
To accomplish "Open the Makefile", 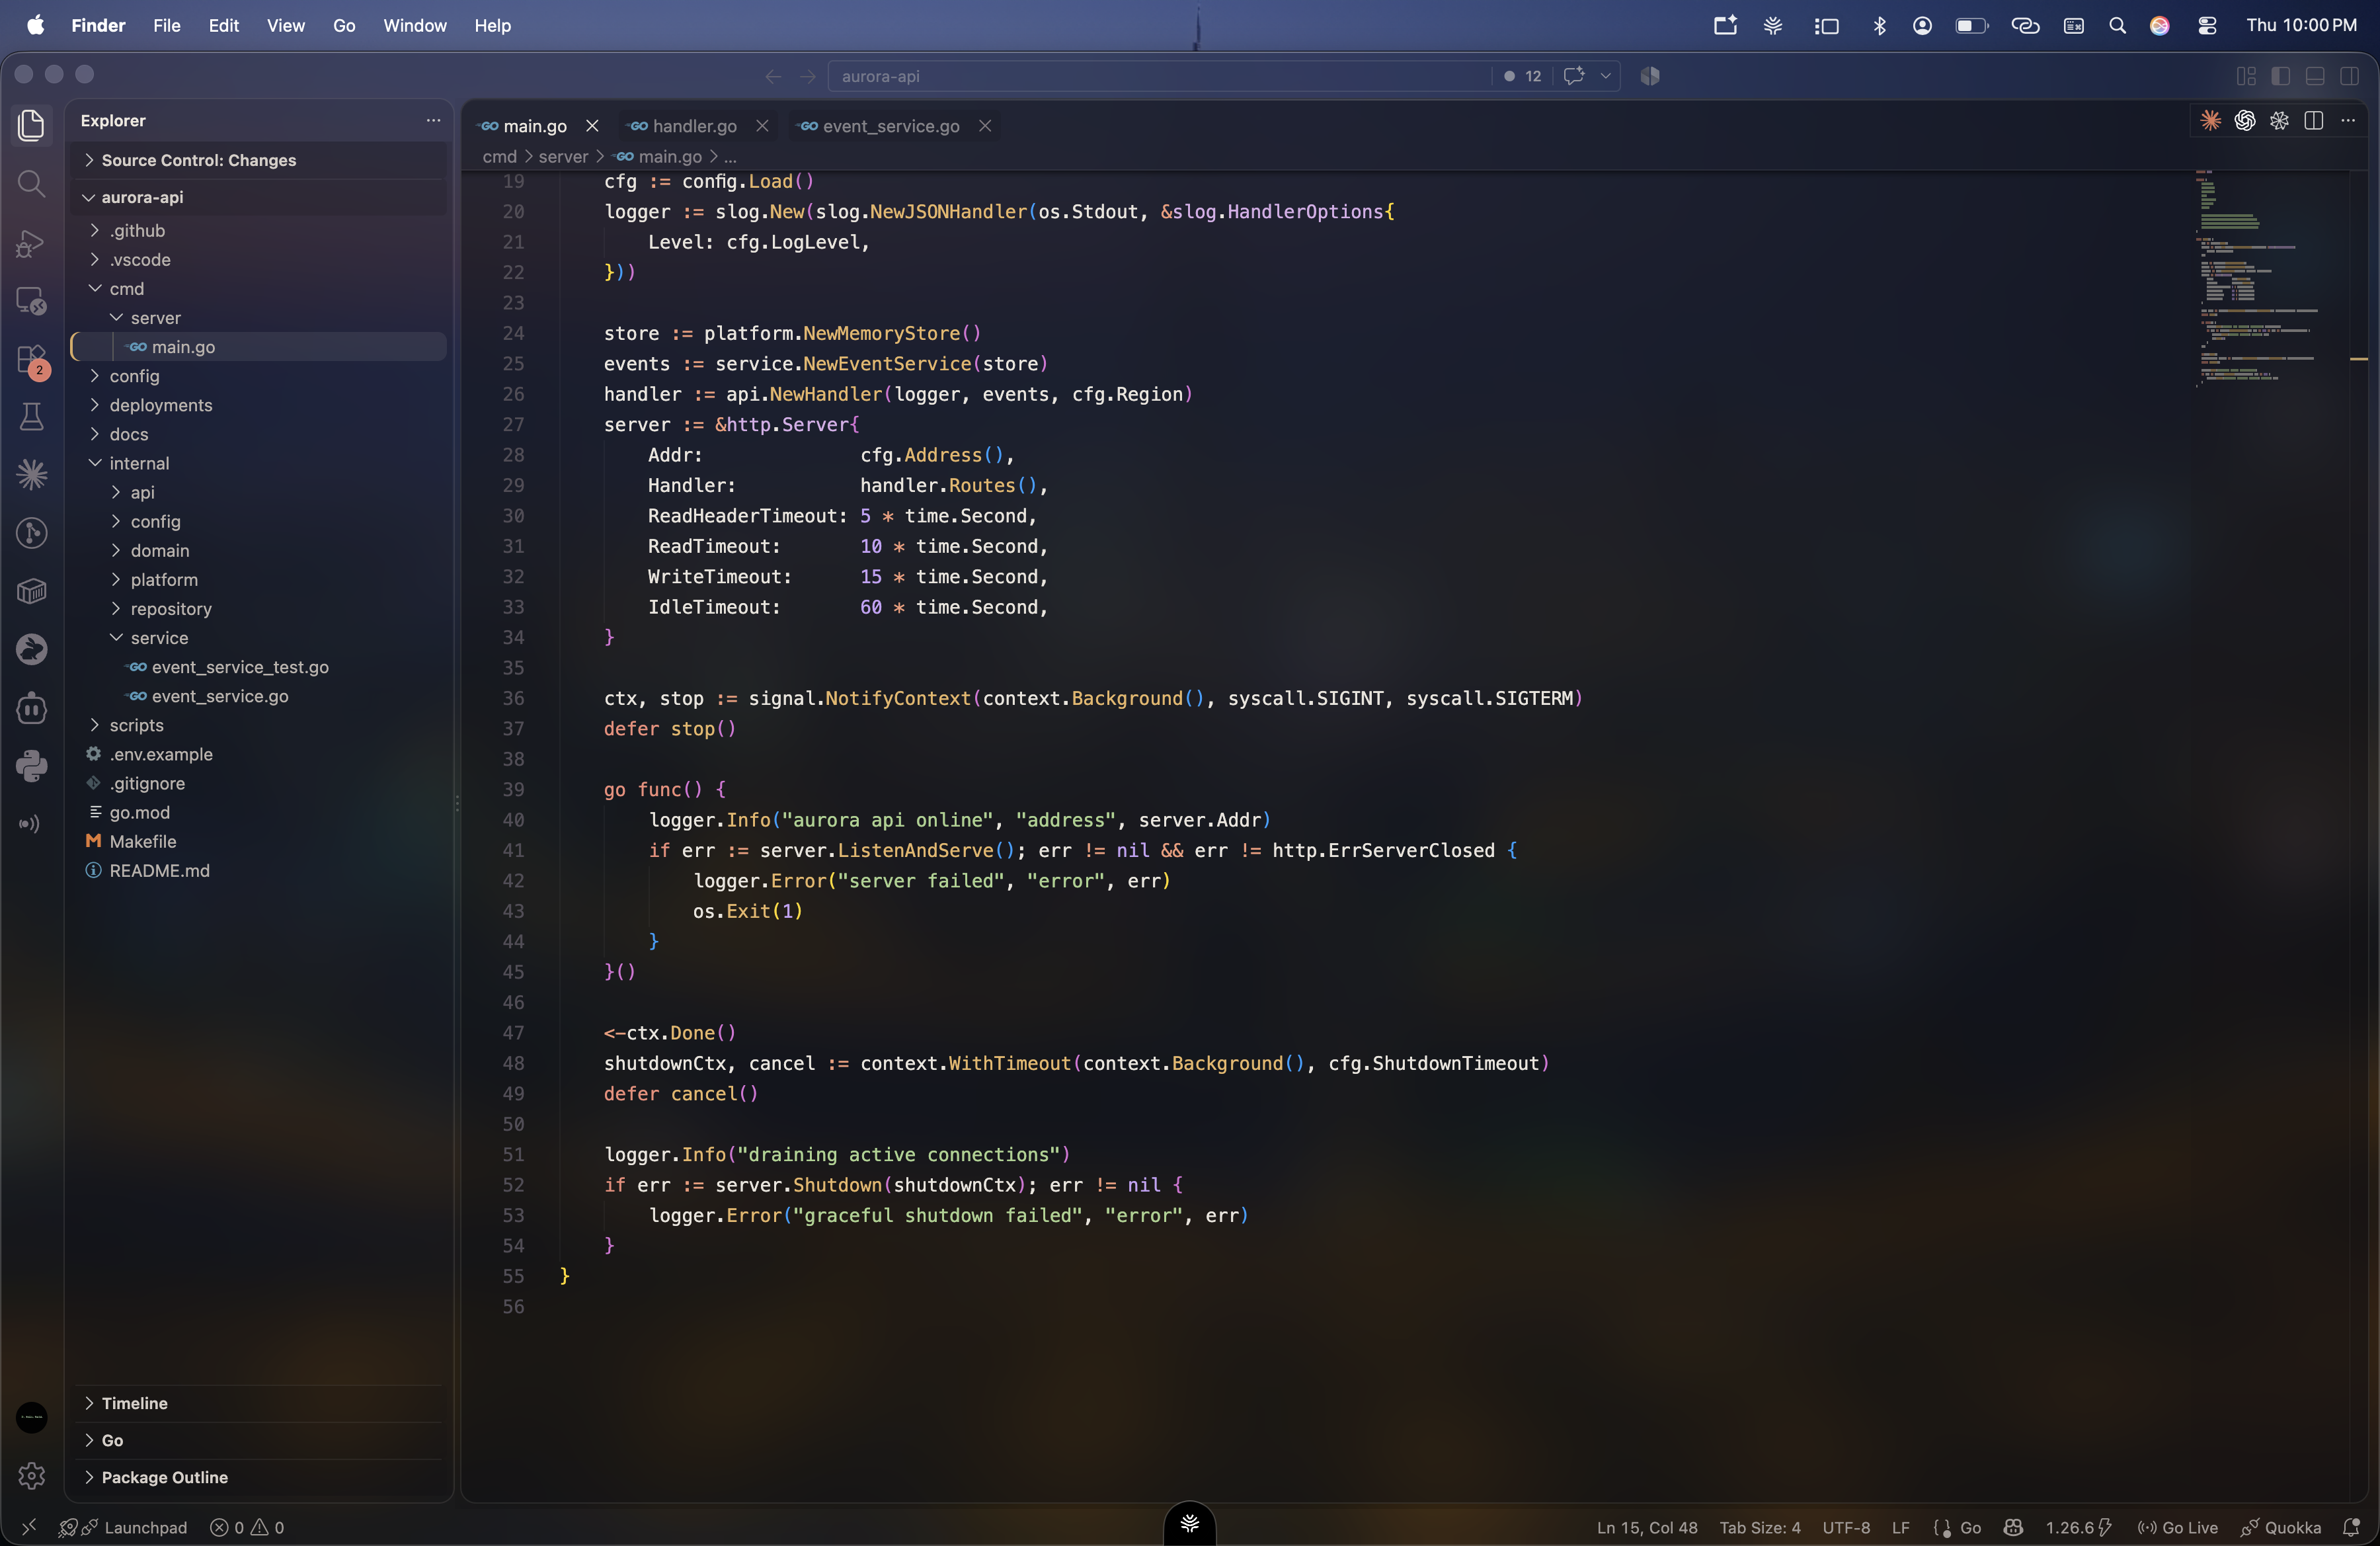I will coord(258,841).
